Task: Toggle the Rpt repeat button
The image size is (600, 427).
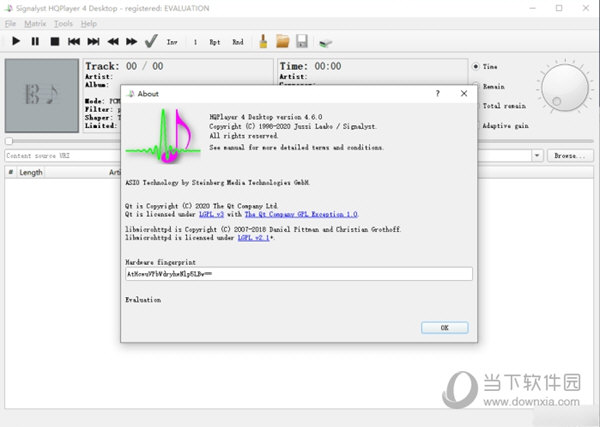Action: click(x=215, y=42)
